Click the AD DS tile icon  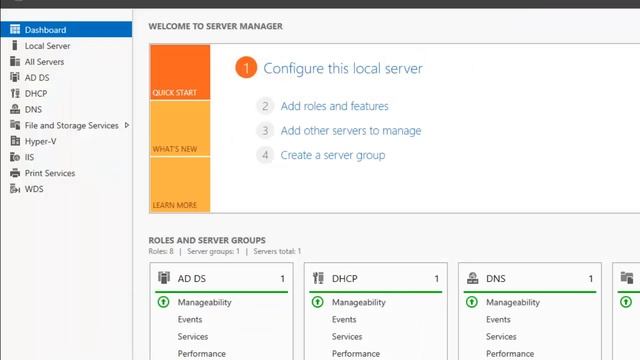tap(164, 278)
